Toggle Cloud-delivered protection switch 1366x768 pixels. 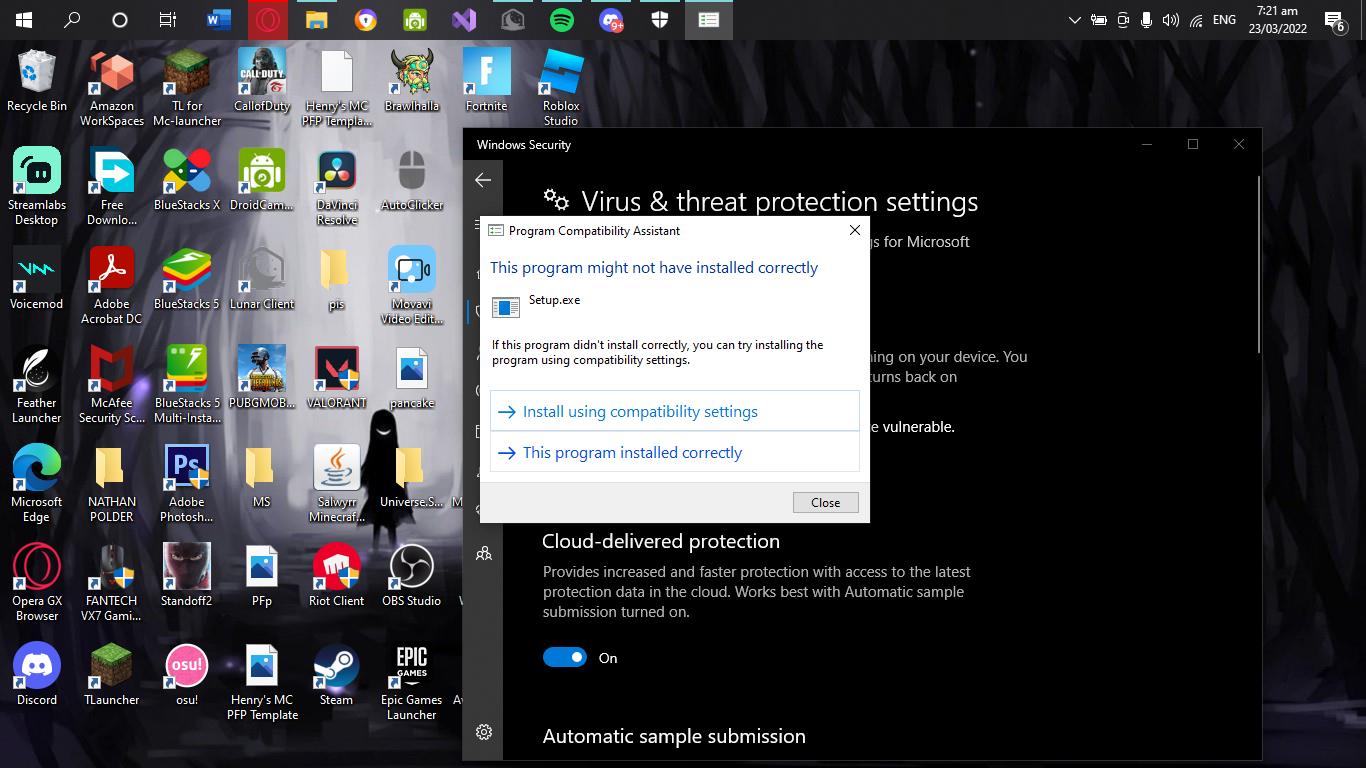[x=565, y=657]
